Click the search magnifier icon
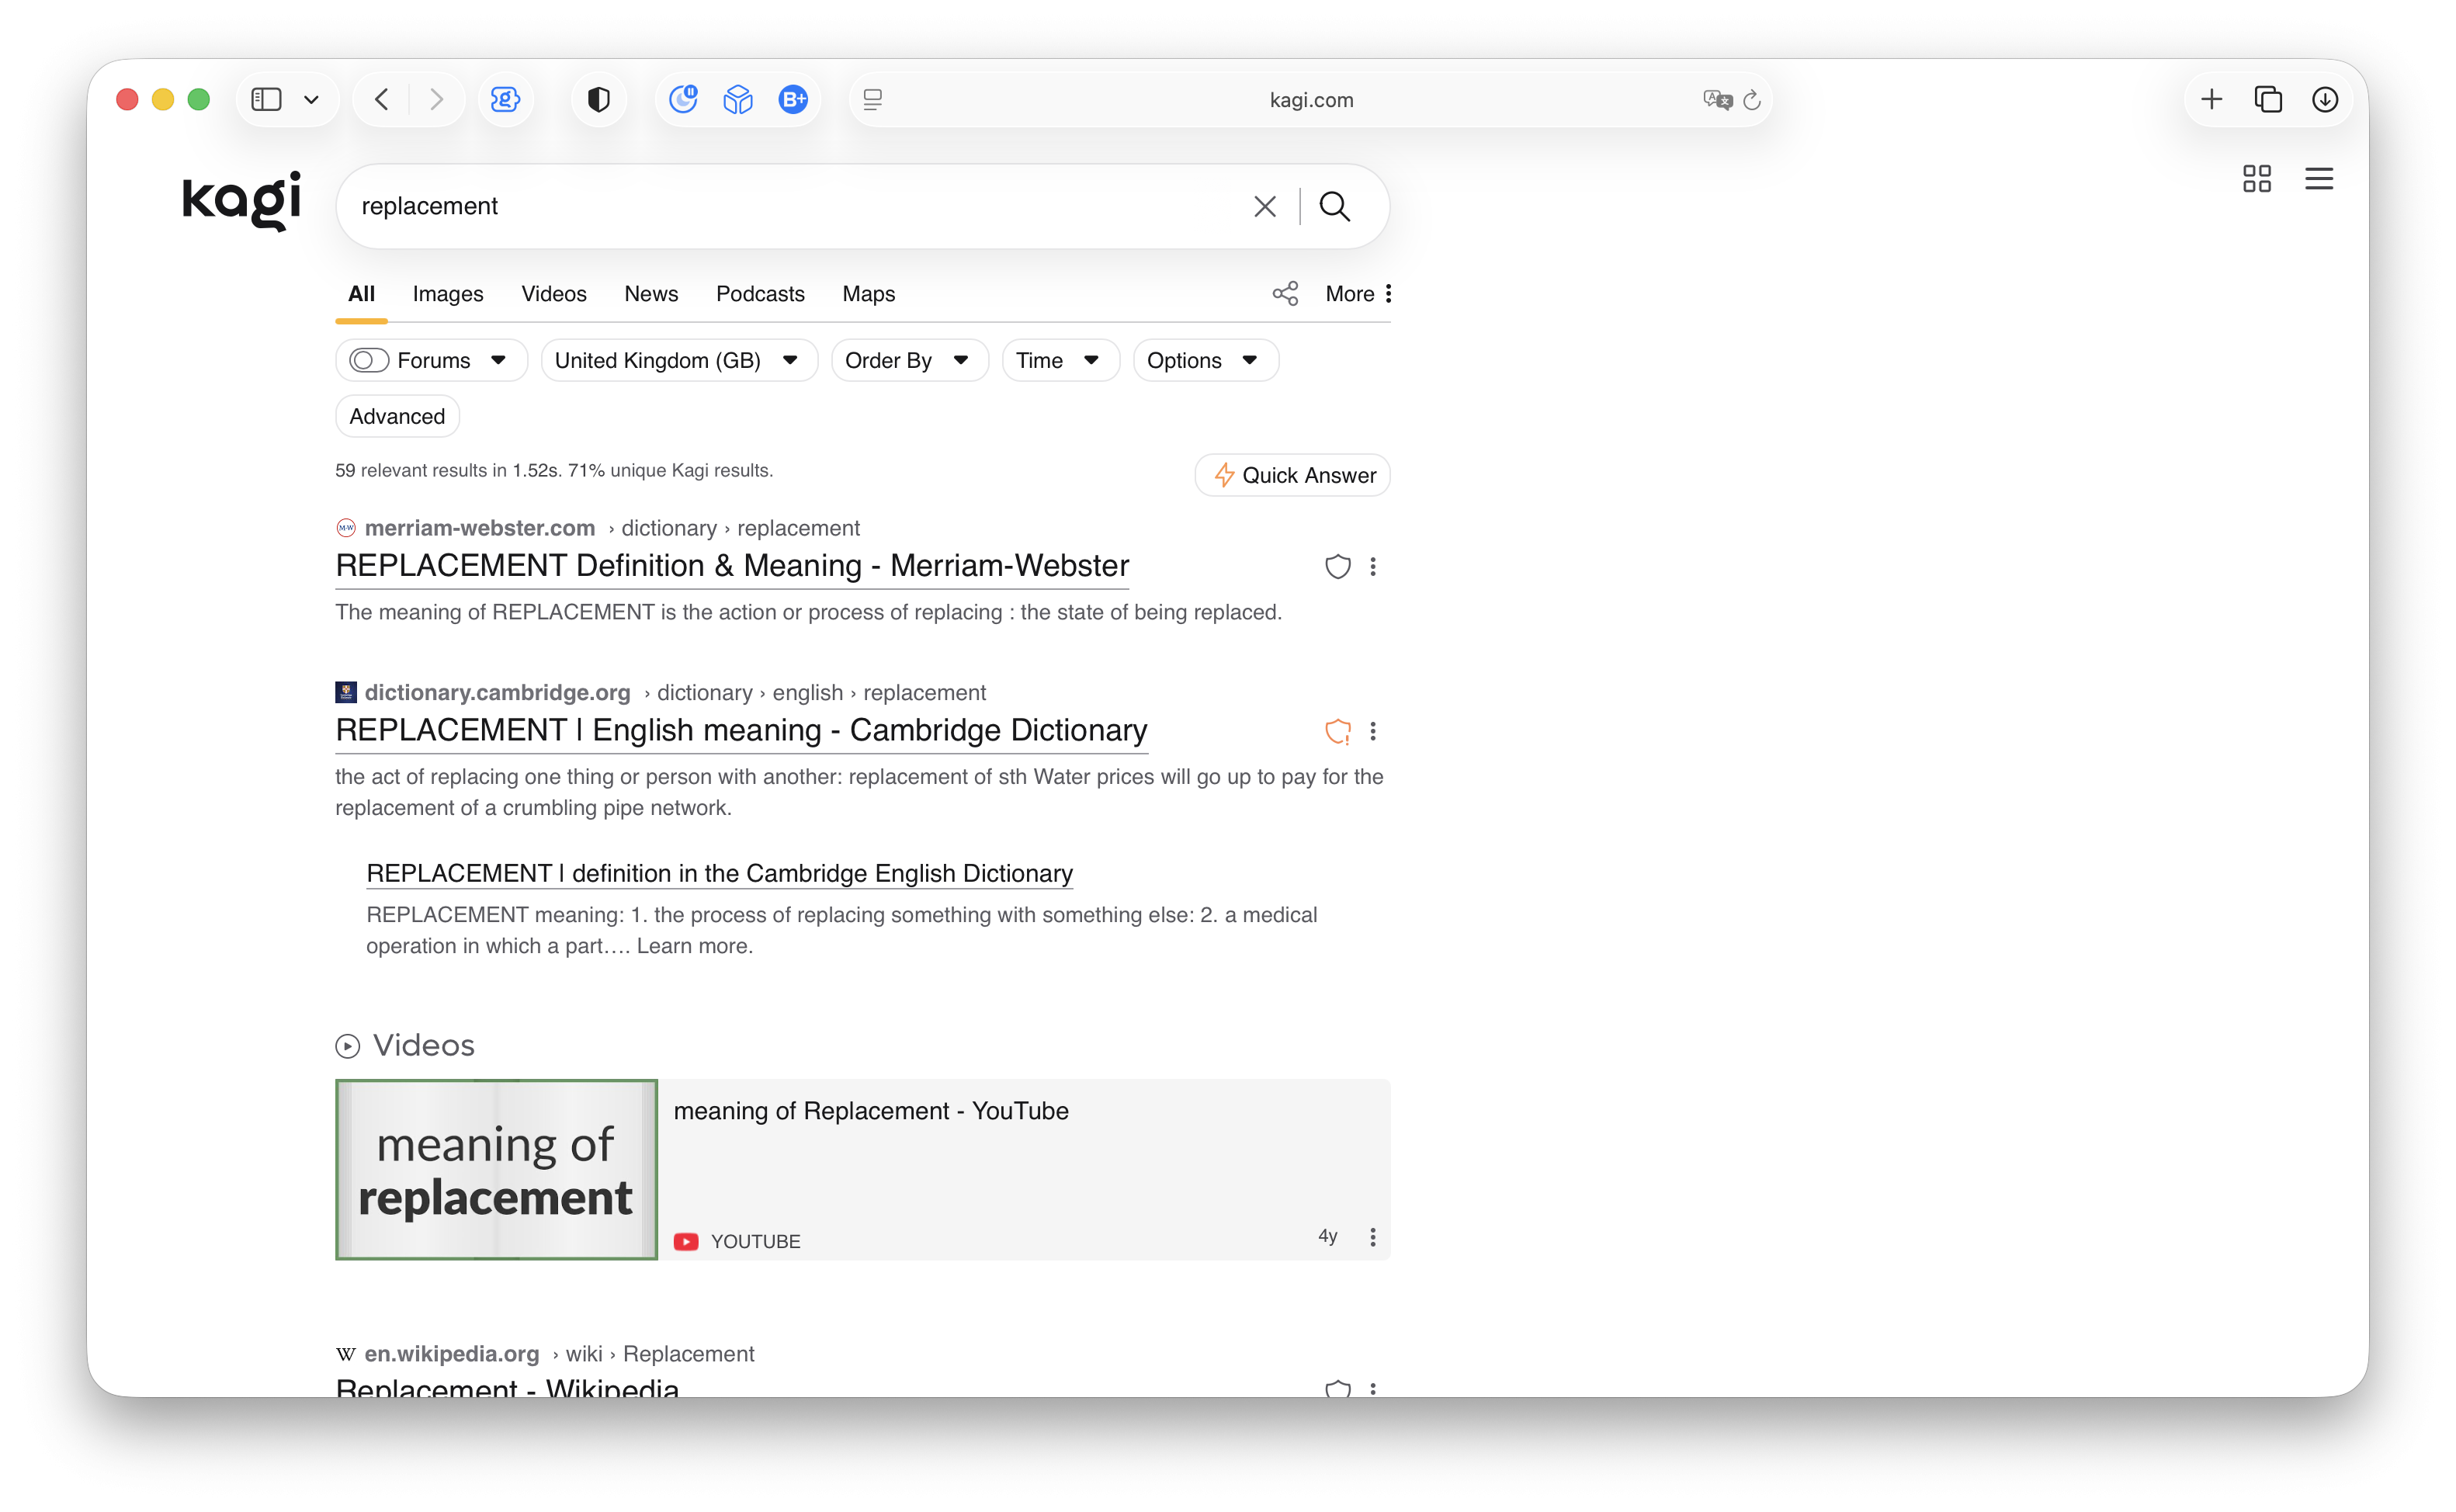The width and height of the screenshot is (2456, 1512). (x=1334, y=206)
